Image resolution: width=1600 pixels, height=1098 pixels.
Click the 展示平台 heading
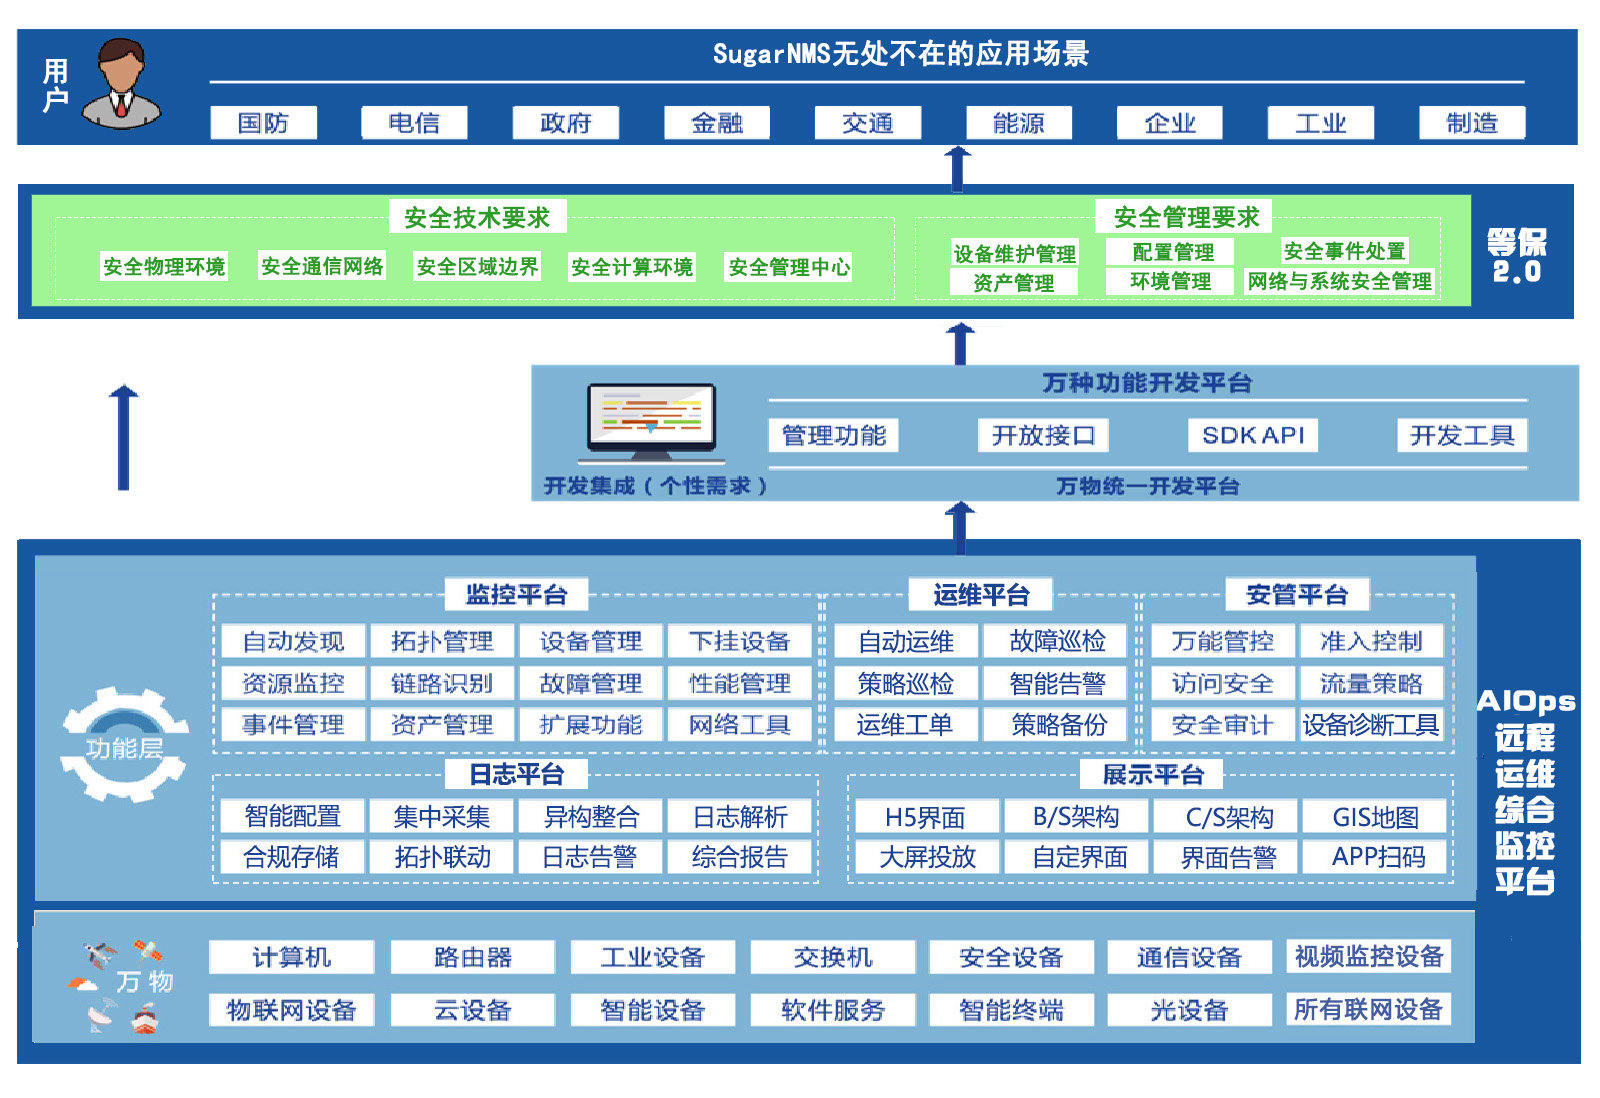pos(1152,774)
